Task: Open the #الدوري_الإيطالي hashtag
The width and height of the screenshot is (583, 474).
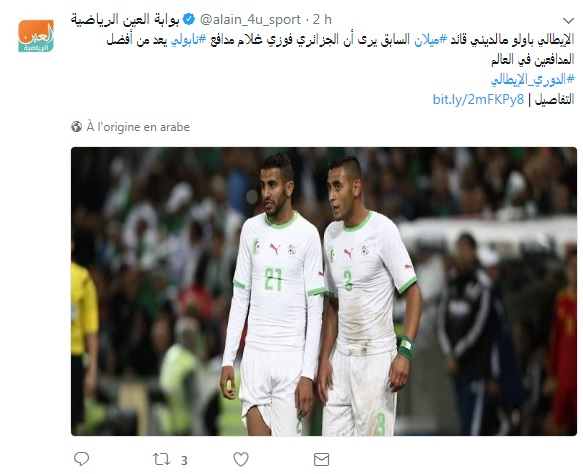Action: 532,80
